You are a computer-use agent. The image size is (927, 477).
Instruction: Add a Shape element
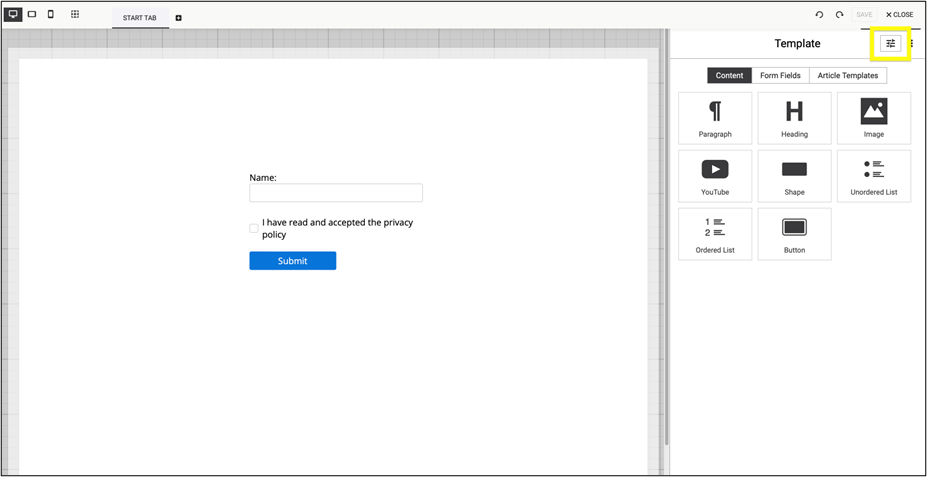794,176
